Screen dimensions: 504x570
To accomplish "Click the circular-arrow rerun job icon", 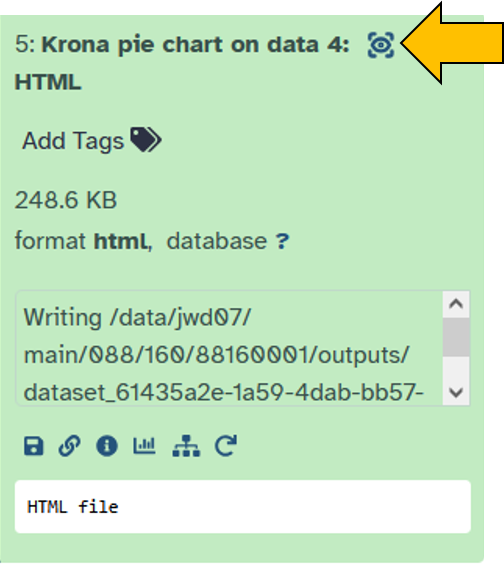I will pos(226,446).
